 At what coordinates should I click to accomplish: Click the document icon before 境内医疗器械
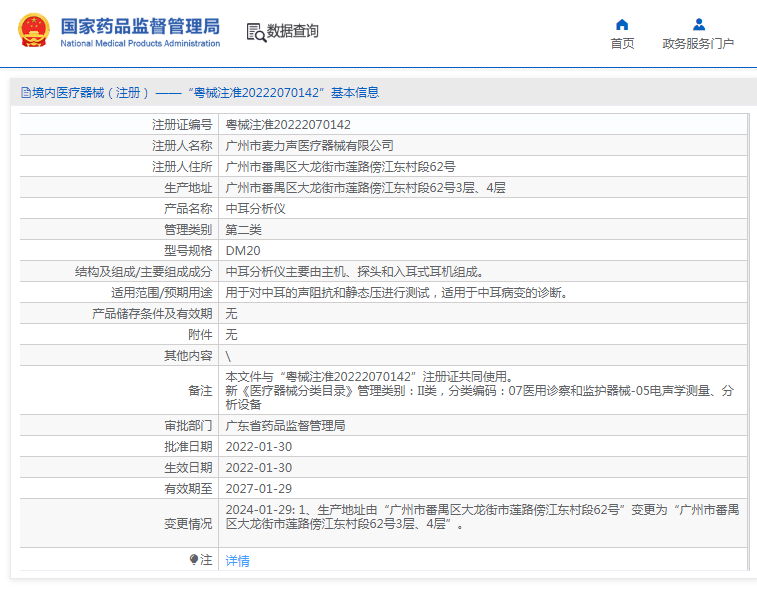pos(25,93)
